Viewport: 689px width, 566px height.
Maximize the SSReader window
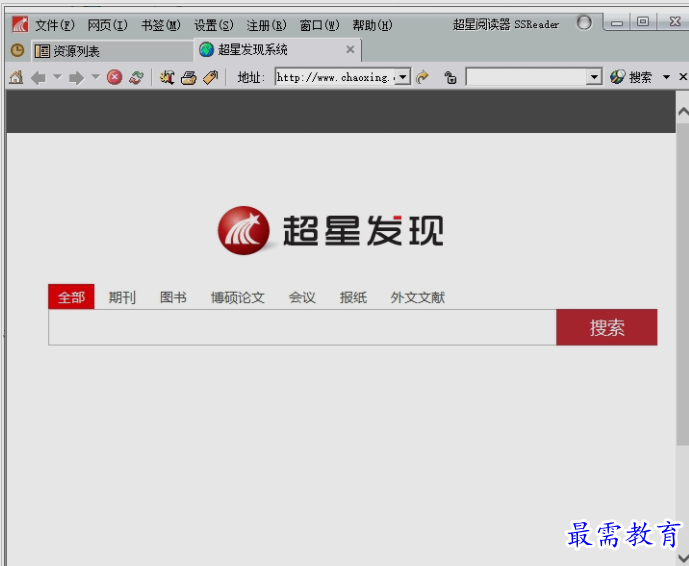pos(643,22)
